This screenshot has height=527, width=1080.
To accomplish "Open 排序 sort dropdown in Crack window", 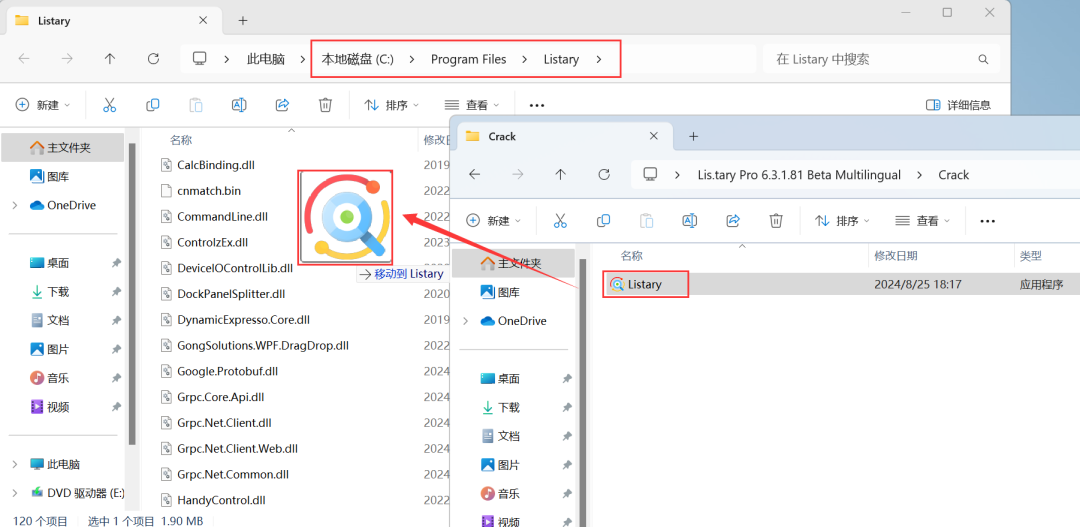I will (842, 220).
